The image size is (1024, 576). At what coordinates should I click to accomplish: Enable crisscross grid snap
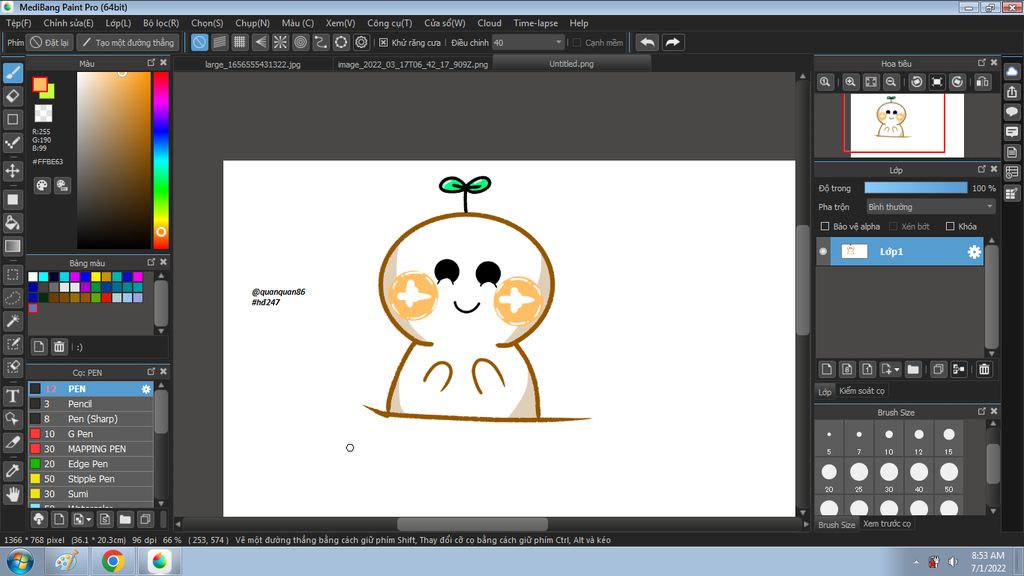[x=240, y=42]
